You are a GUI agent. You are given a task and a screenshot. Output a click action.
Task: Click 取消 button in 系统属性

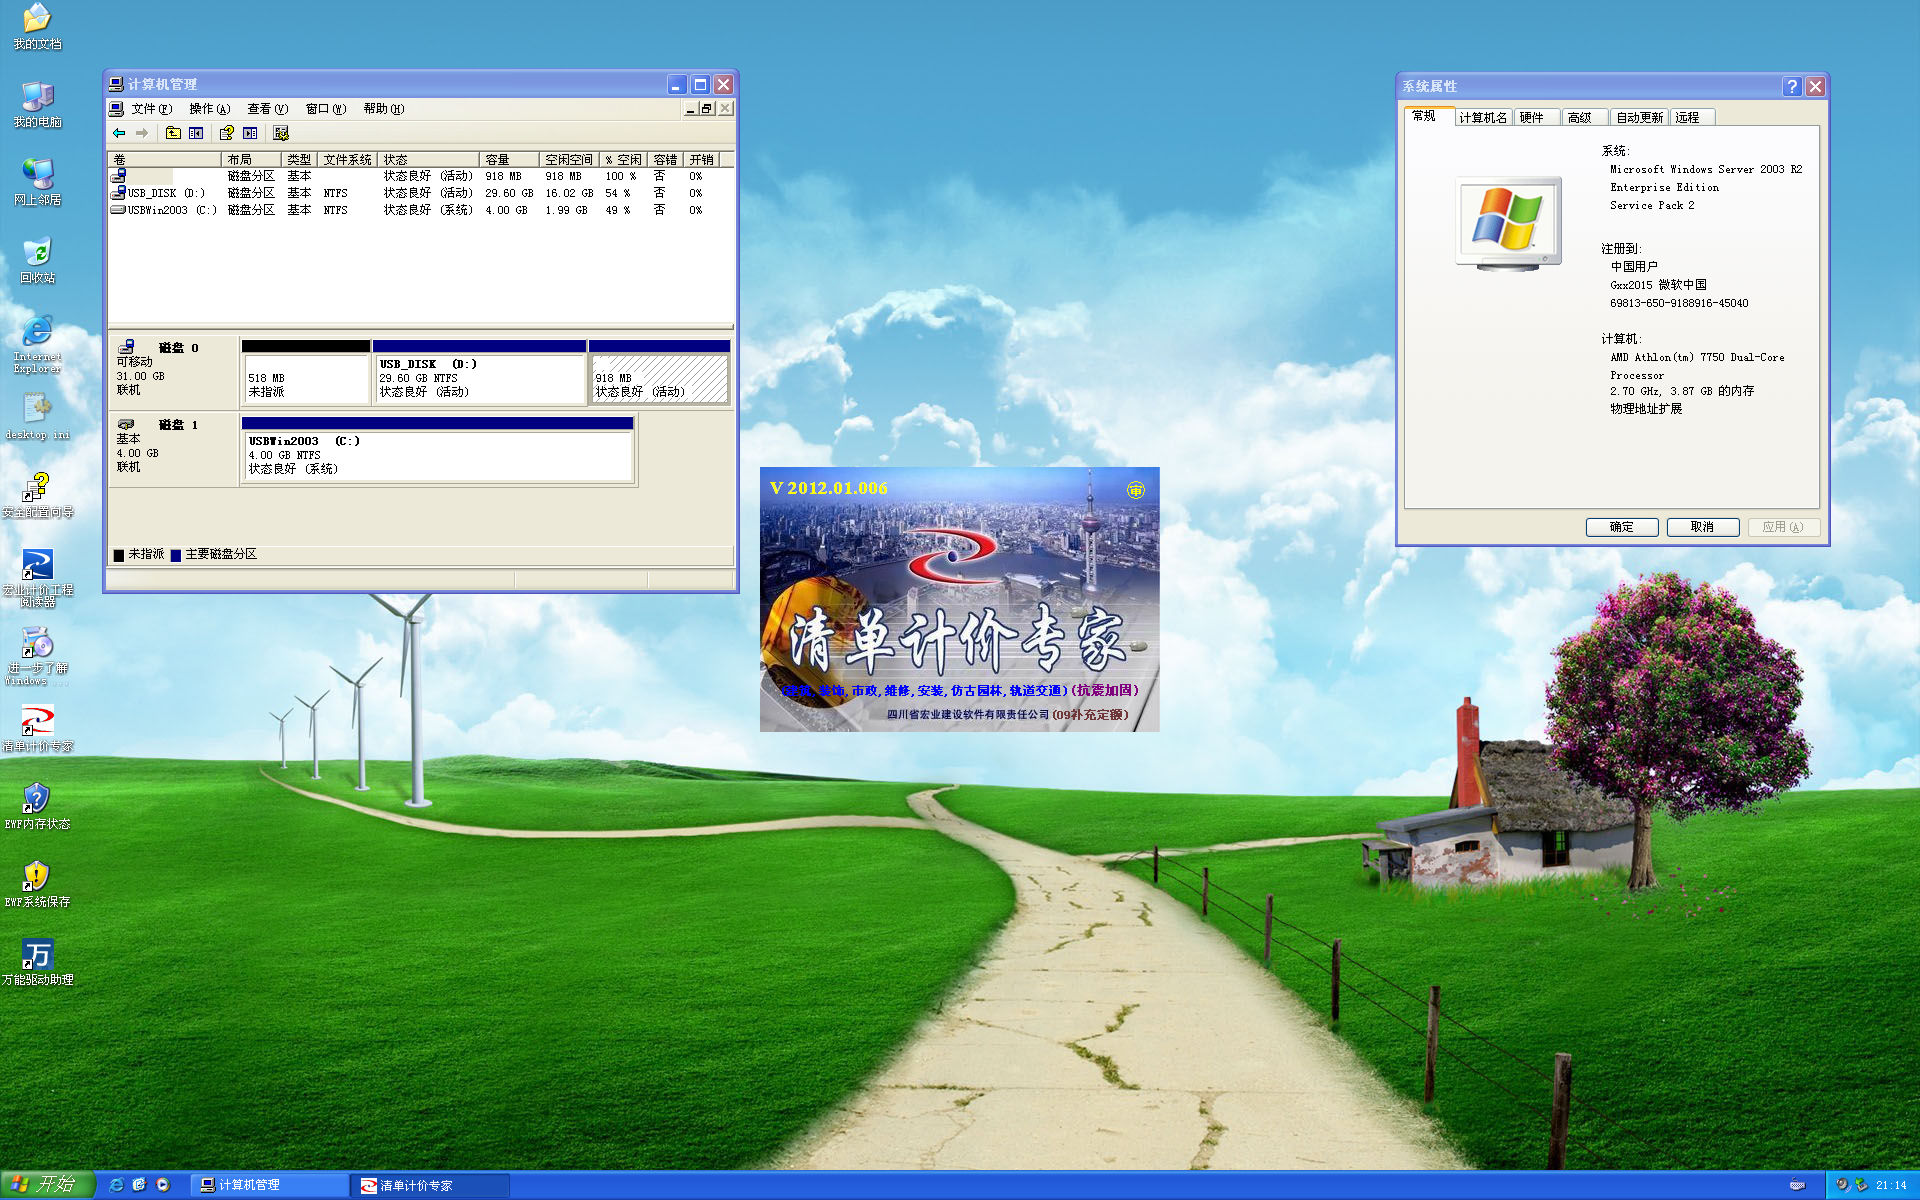pyautogui.click(x=1703, y=527)
